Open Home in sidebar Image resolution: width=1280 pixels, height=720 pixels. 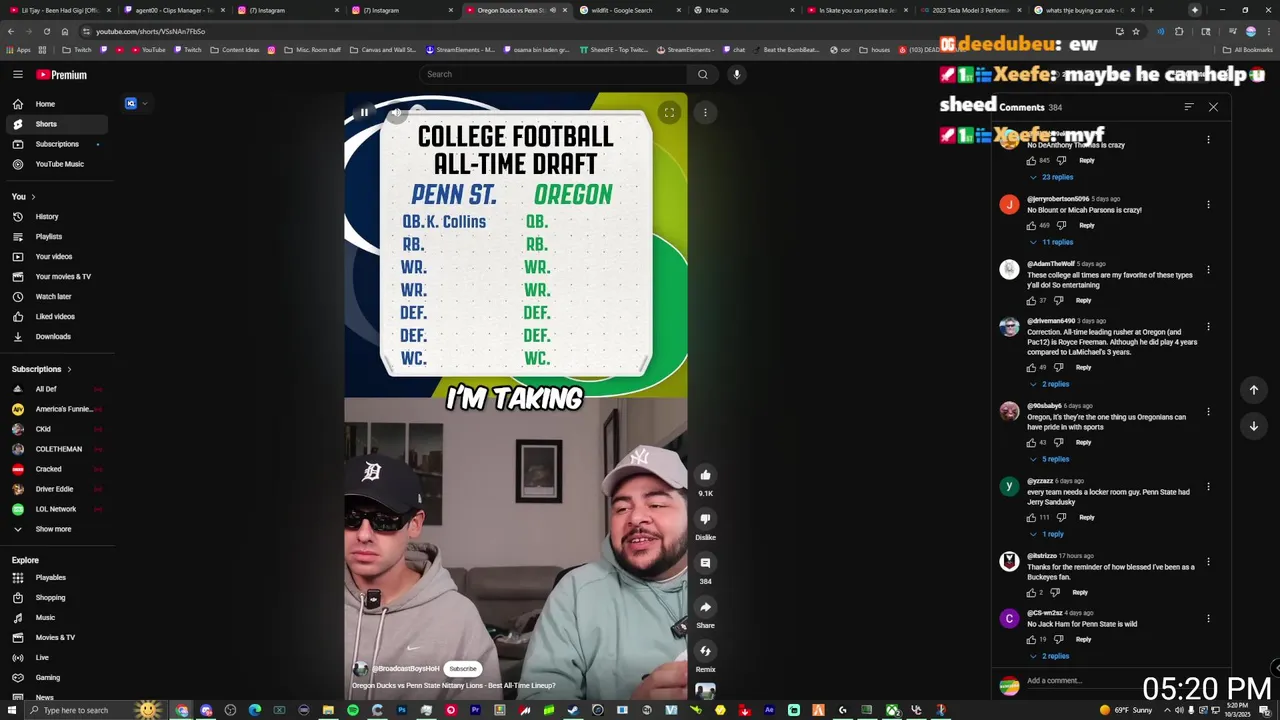click(56, 104)
